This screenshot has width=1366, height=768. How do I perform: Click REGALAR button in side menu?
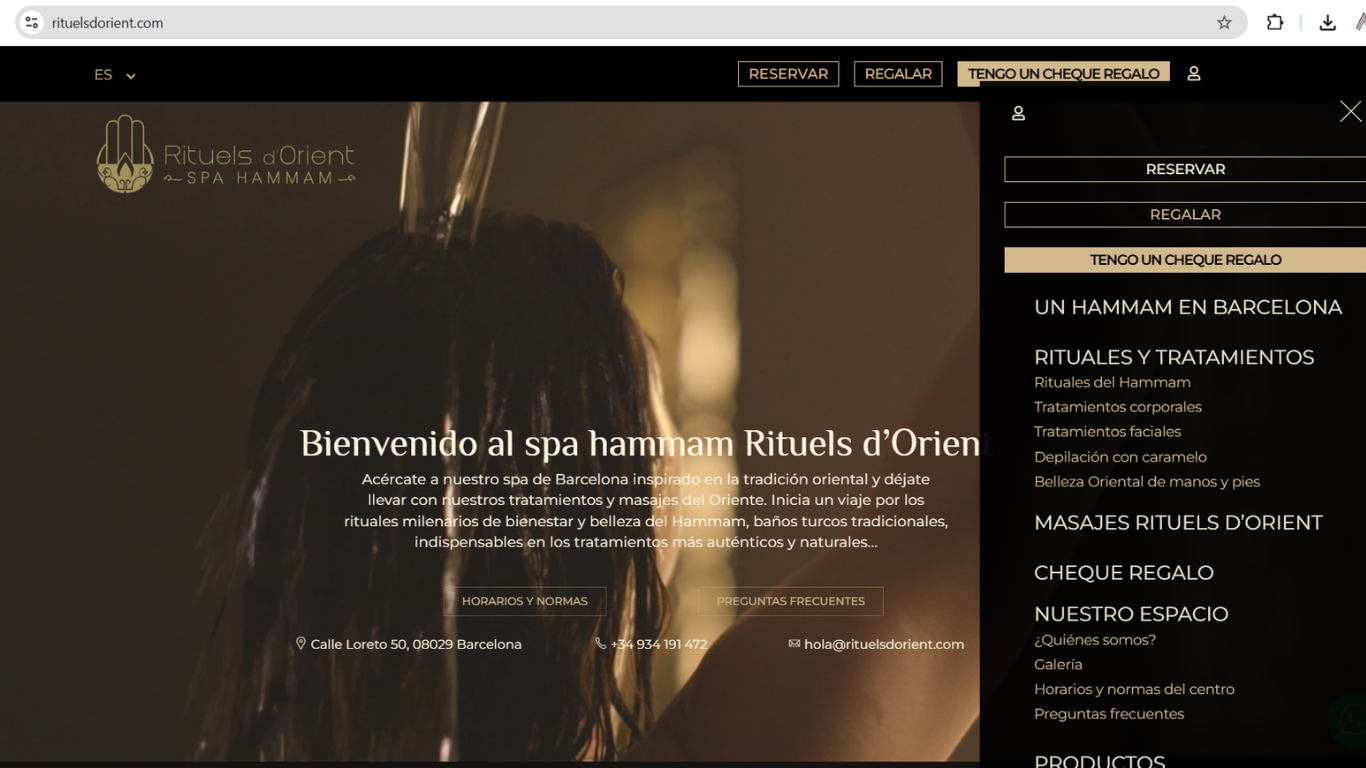1185,214
